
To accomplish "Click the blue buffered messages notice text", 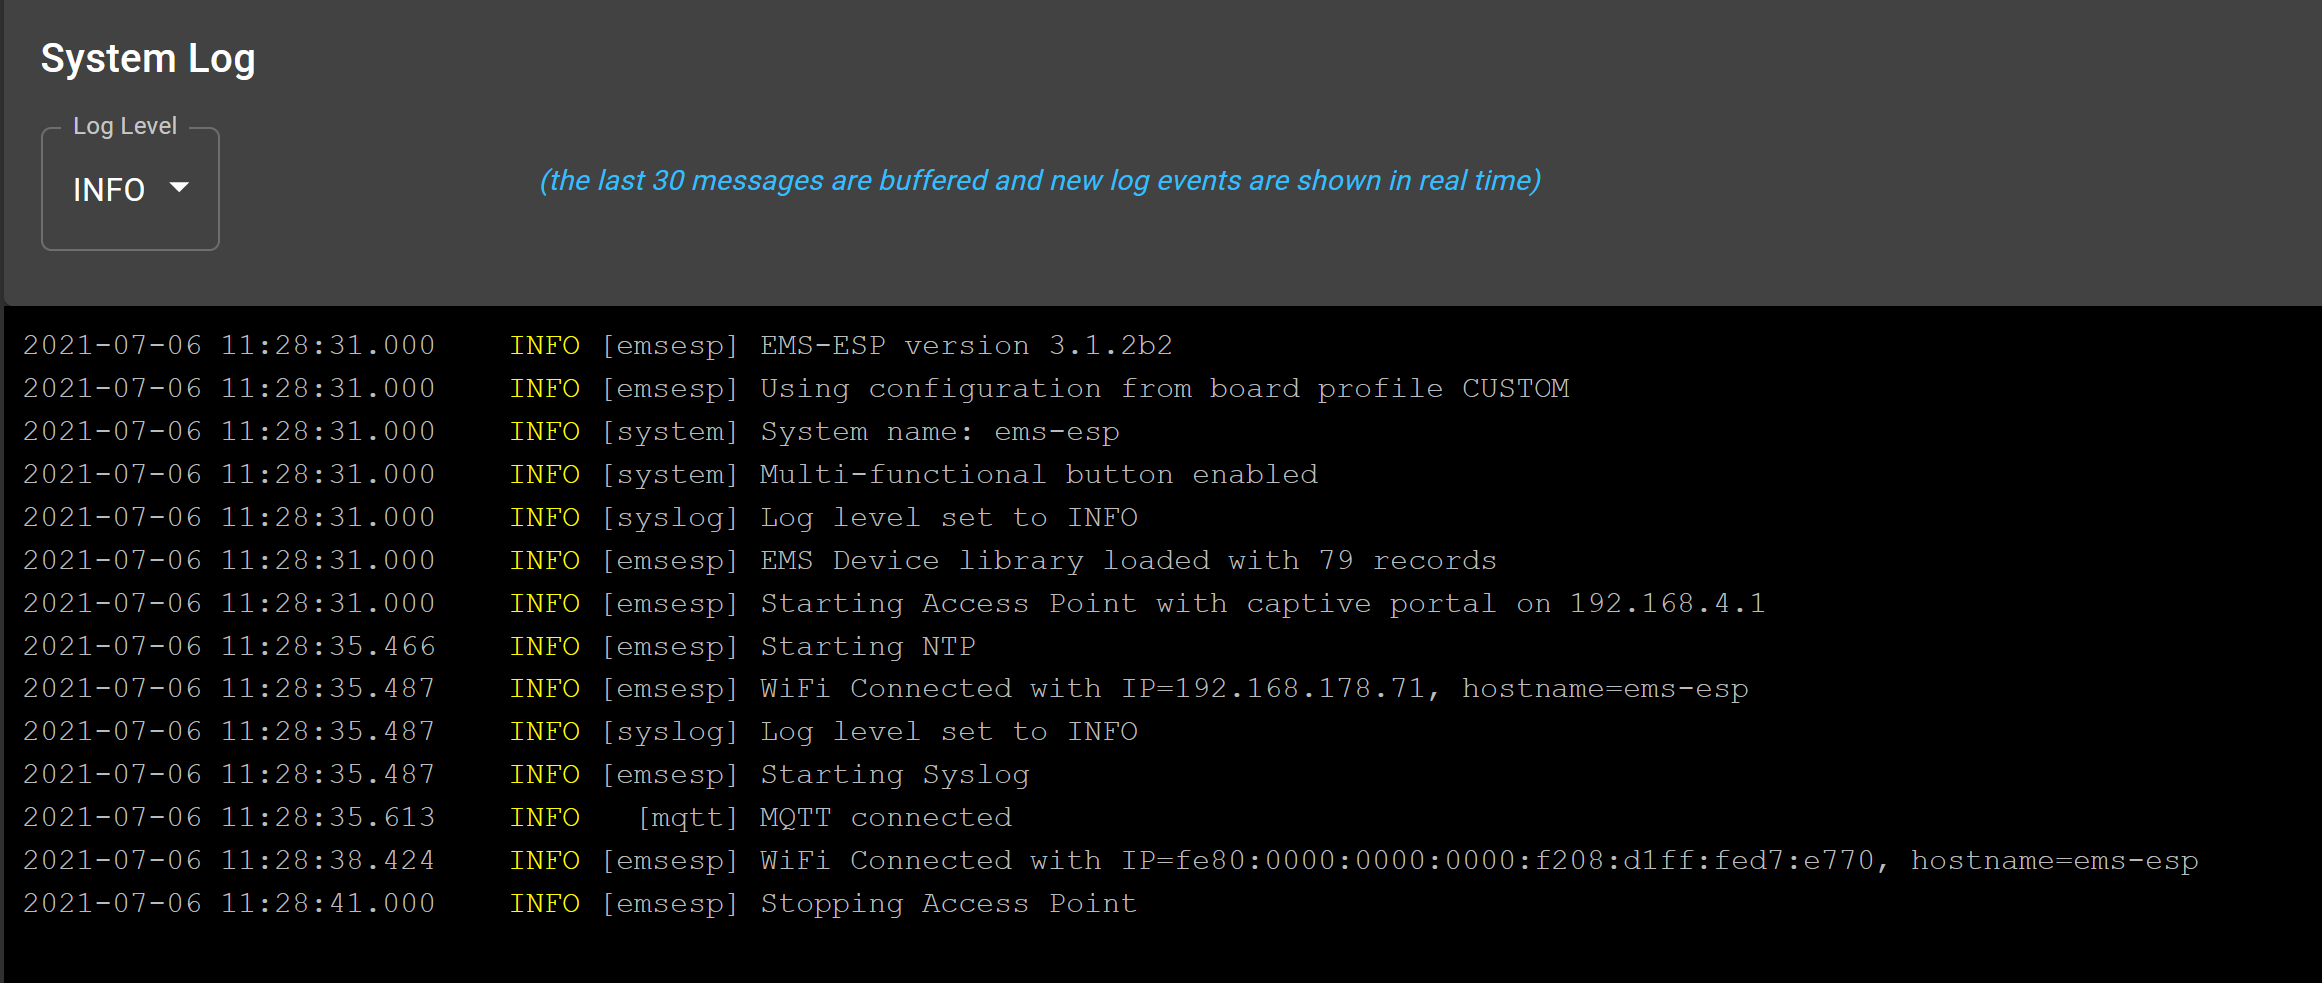I will pos(1040,181).
